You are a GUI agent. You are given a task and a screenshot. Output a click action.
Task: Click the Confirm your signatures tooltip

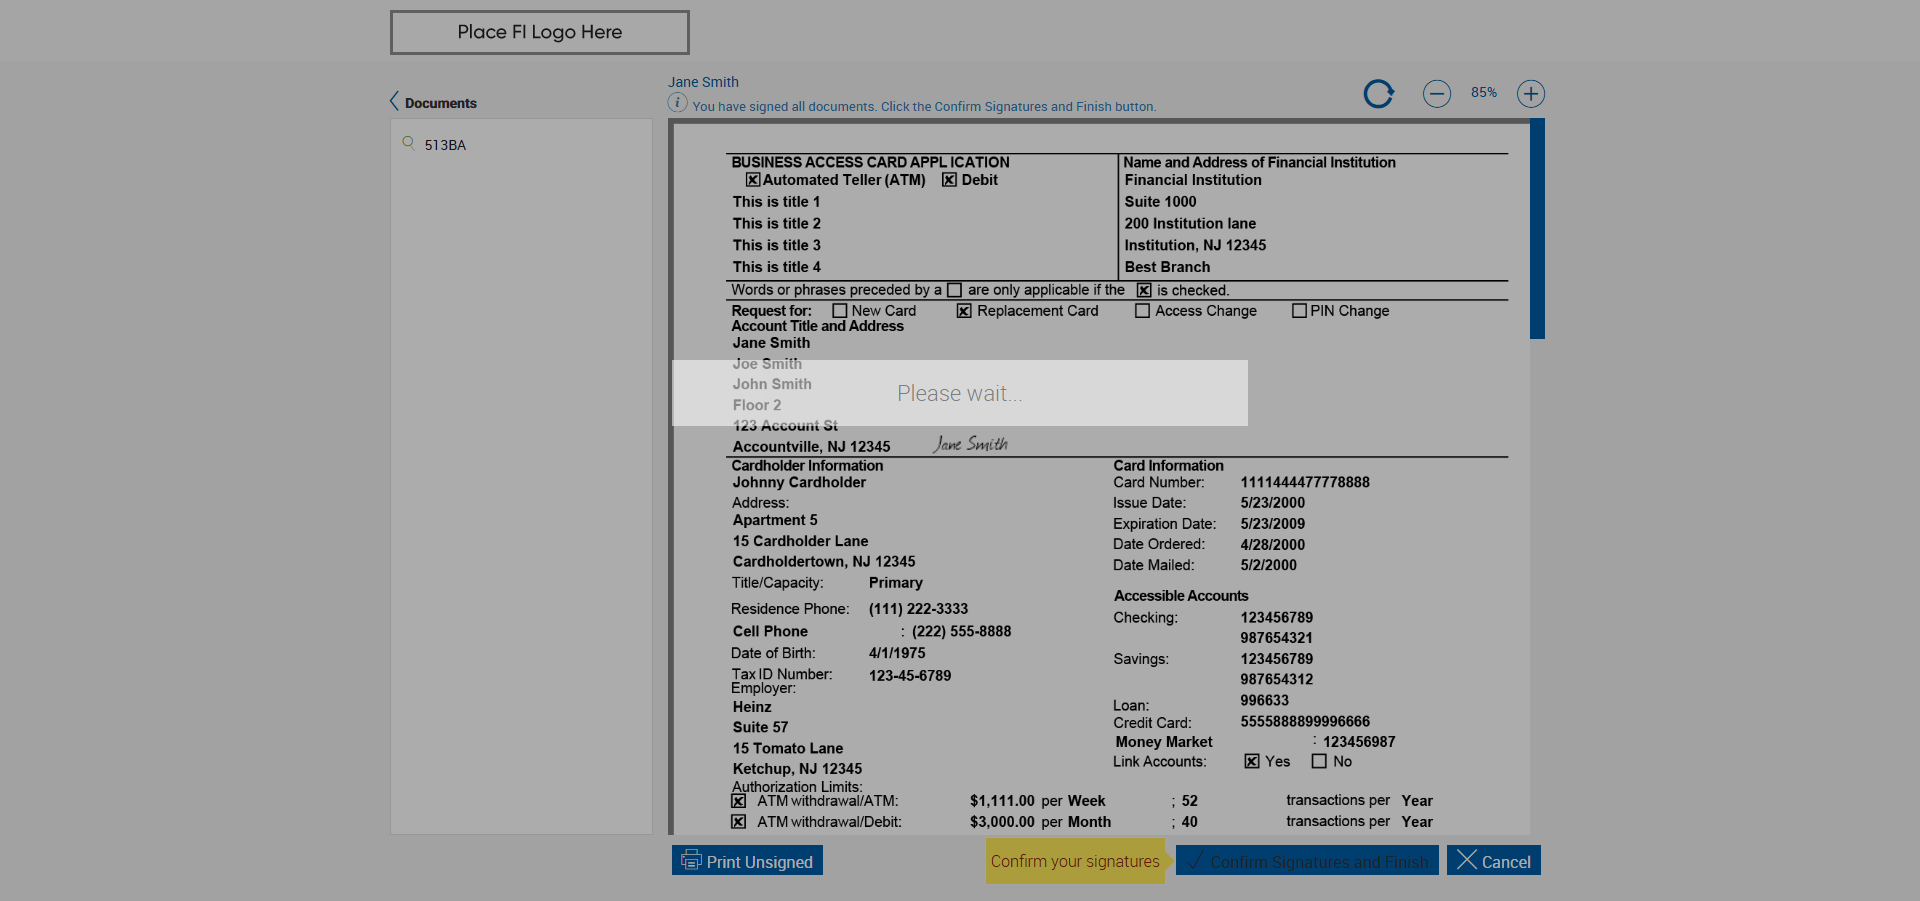click(1075, 861)
